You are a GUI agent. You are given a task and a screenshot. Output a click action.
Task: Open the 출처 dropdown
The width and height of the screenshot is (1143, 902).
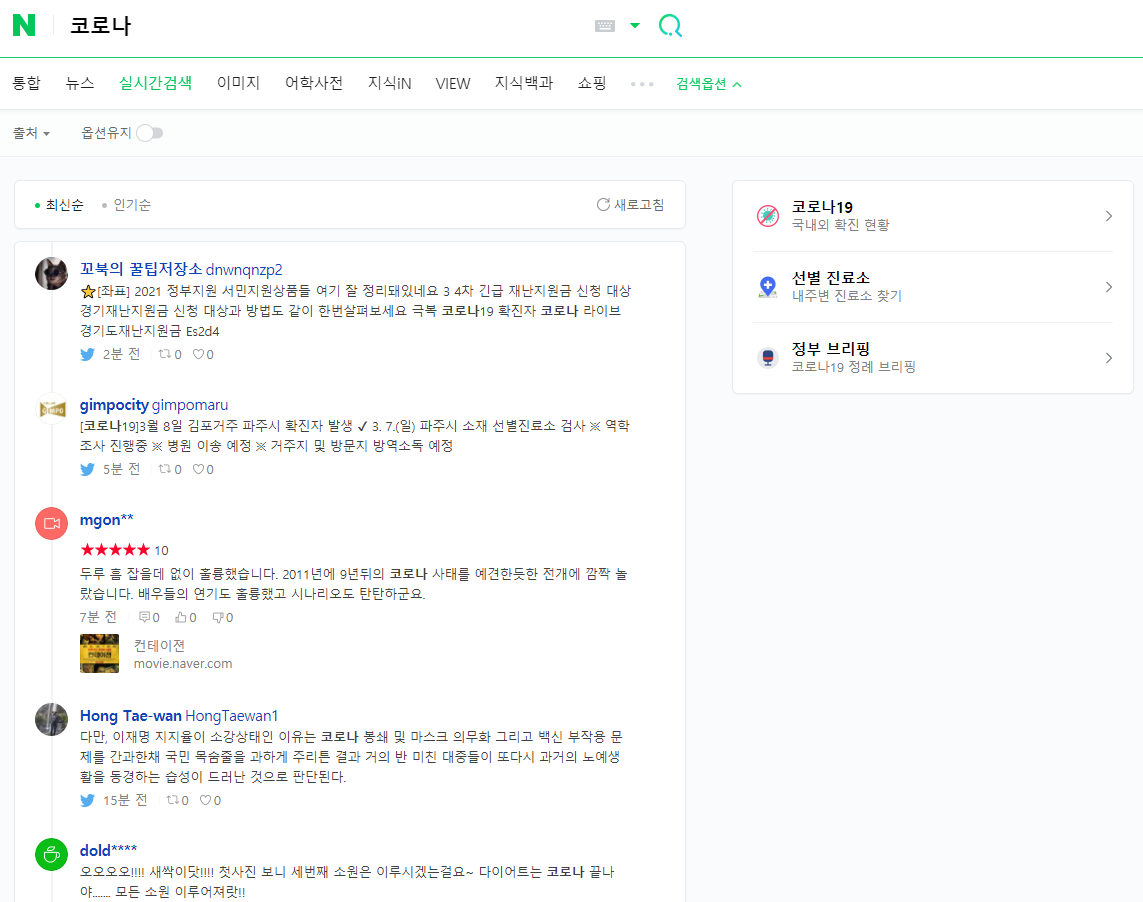(31, 133)
